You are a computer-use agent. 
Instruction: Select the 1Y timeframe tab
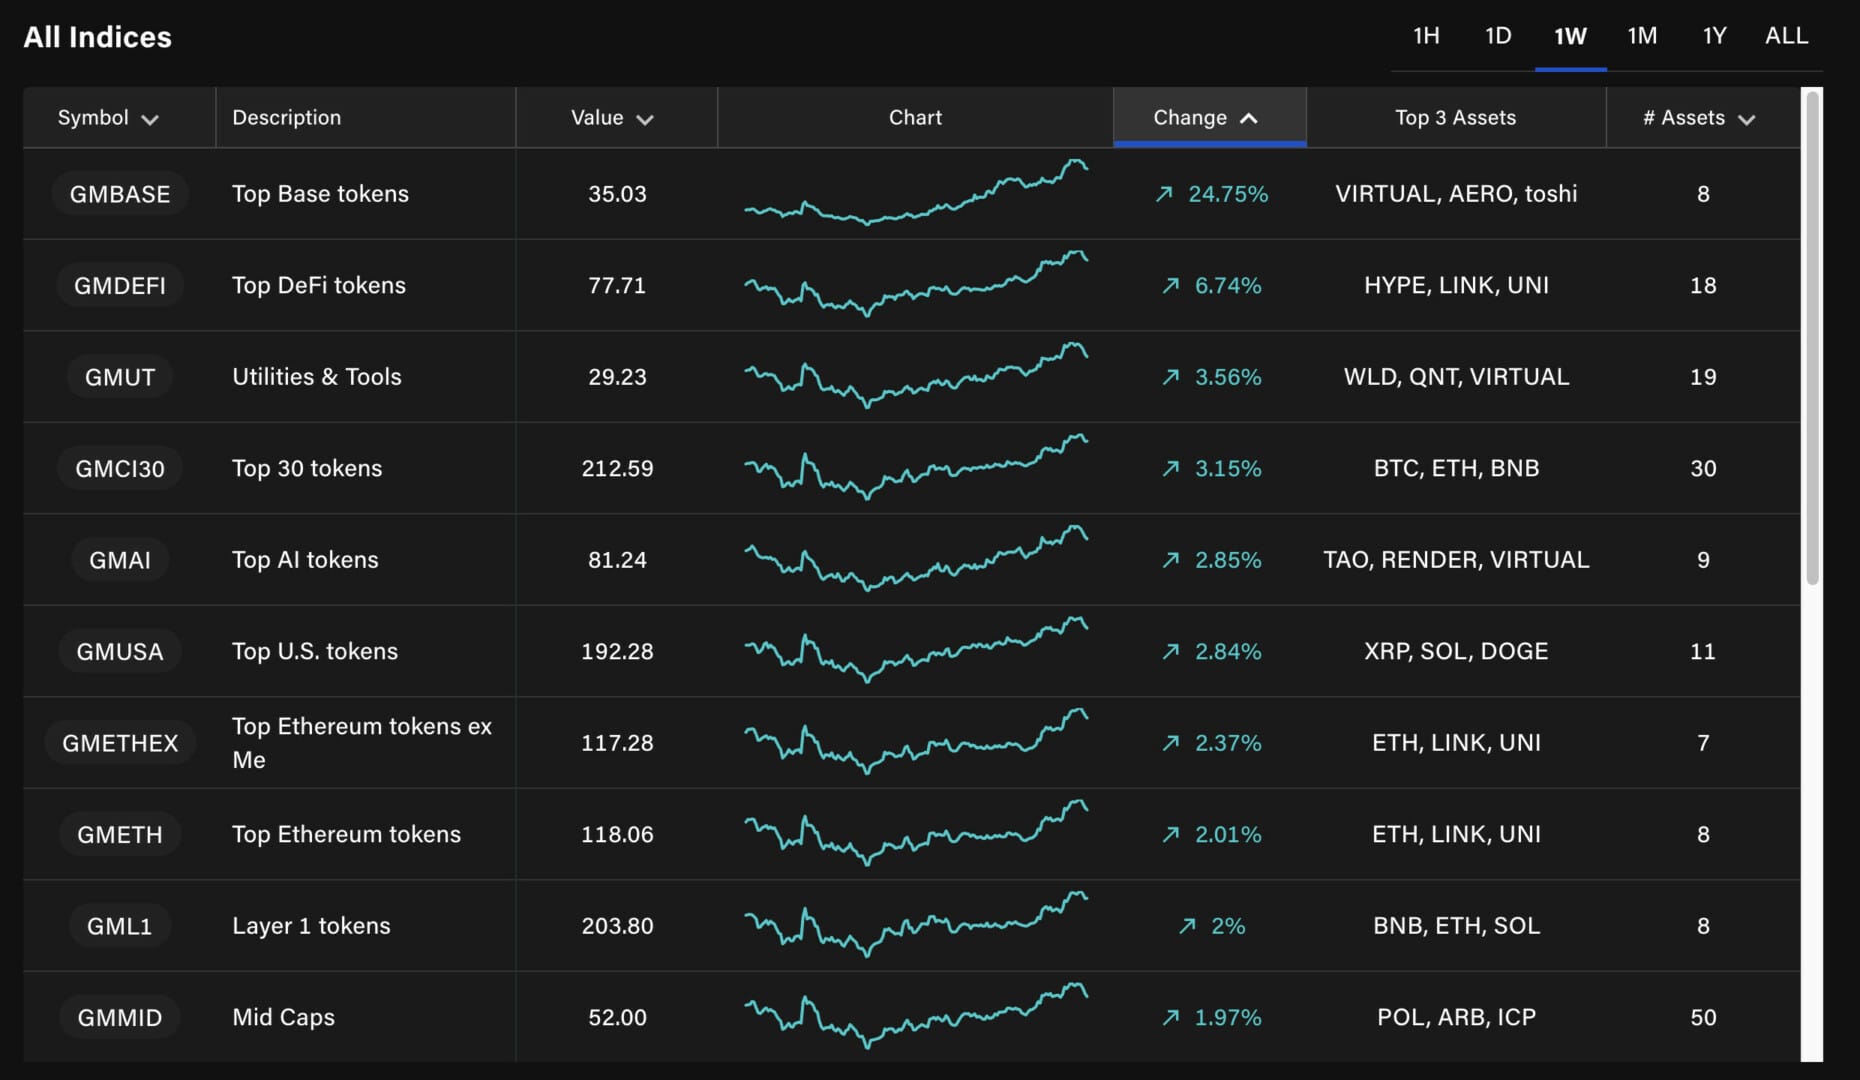click(x=1714, y=36)
